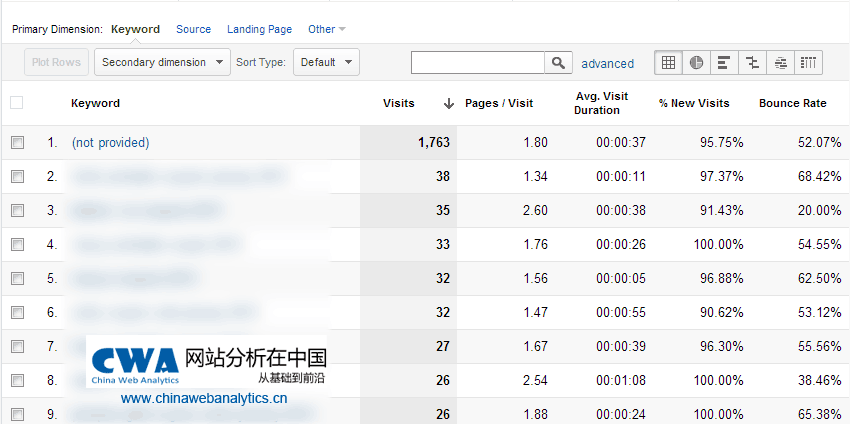Viewport: 850px width, 424px height.
Task: Select the comparison view icon
Action: point(752,63)
